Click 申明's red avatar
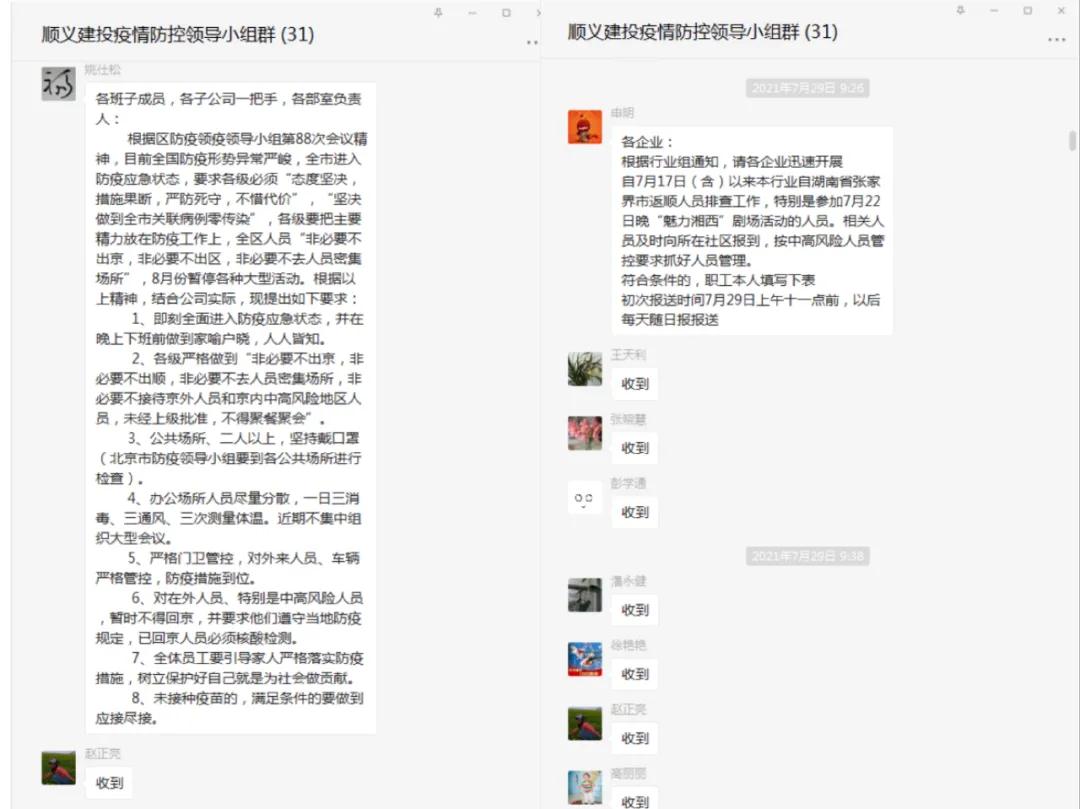Viewport: 1080px width, 809px height. click(585, 127)
